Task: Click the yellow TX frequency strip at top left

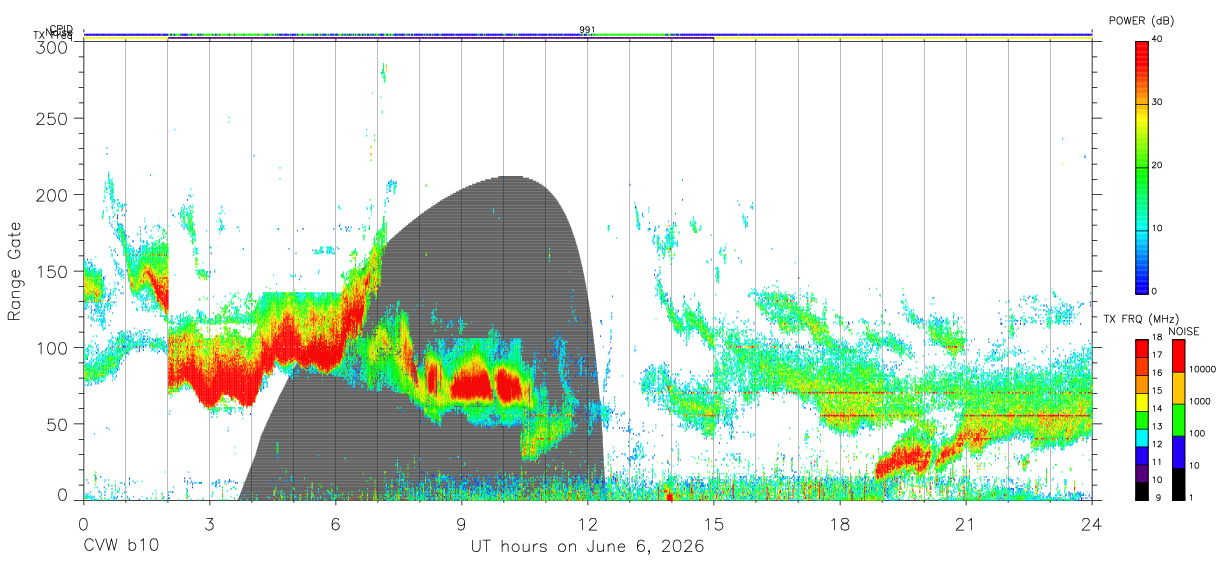Action: click(x=126, y=38)
